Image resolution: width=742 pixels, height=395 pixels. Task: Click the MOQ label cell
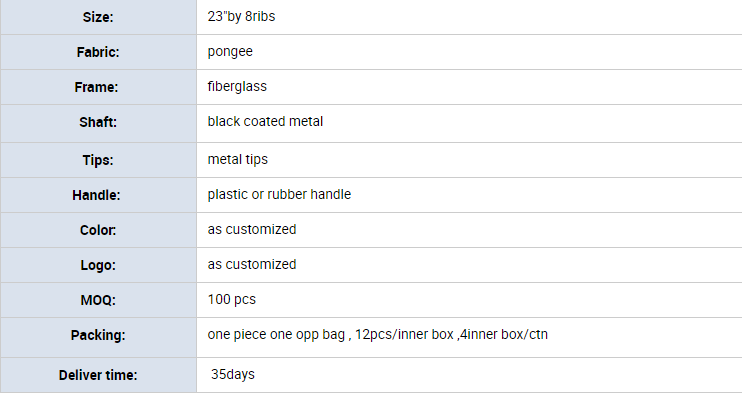pyautogui.click(x=98, y=300)
